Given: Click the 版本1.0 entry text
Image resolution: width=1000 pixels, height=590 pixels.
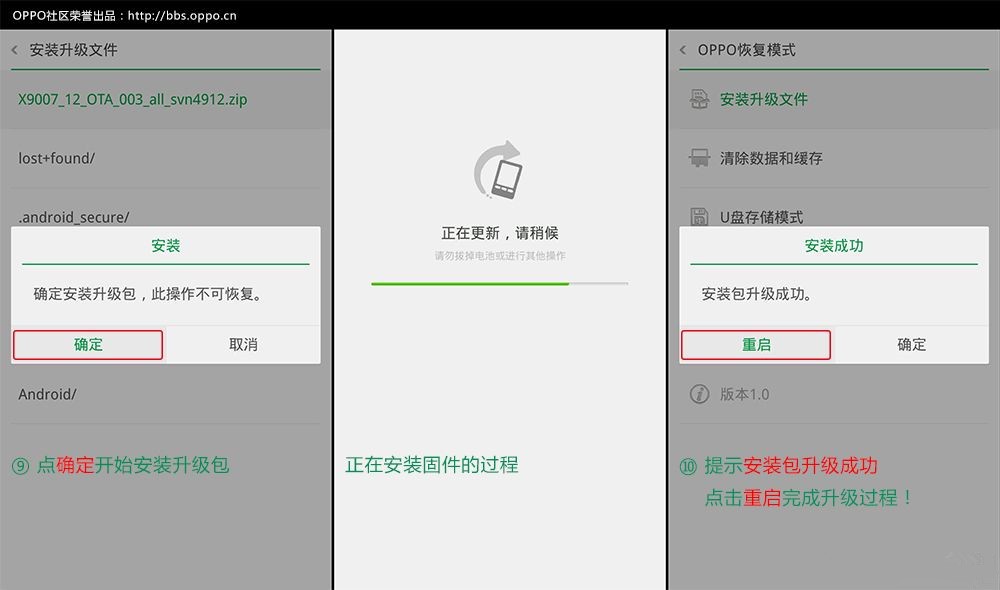Looking at the screenshot, I should (744, 394).
